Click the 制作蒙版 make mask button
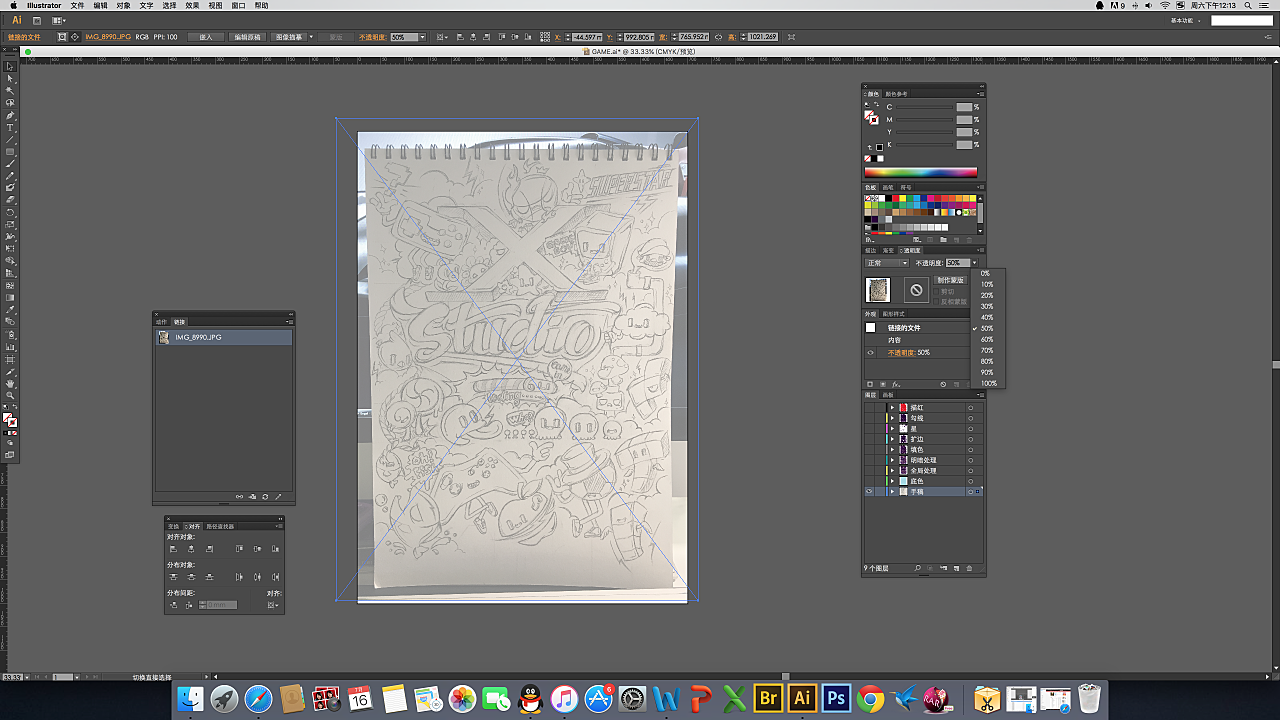Image resolution: width=1280 pixels, height=720 pixels. tap(950, 280)
